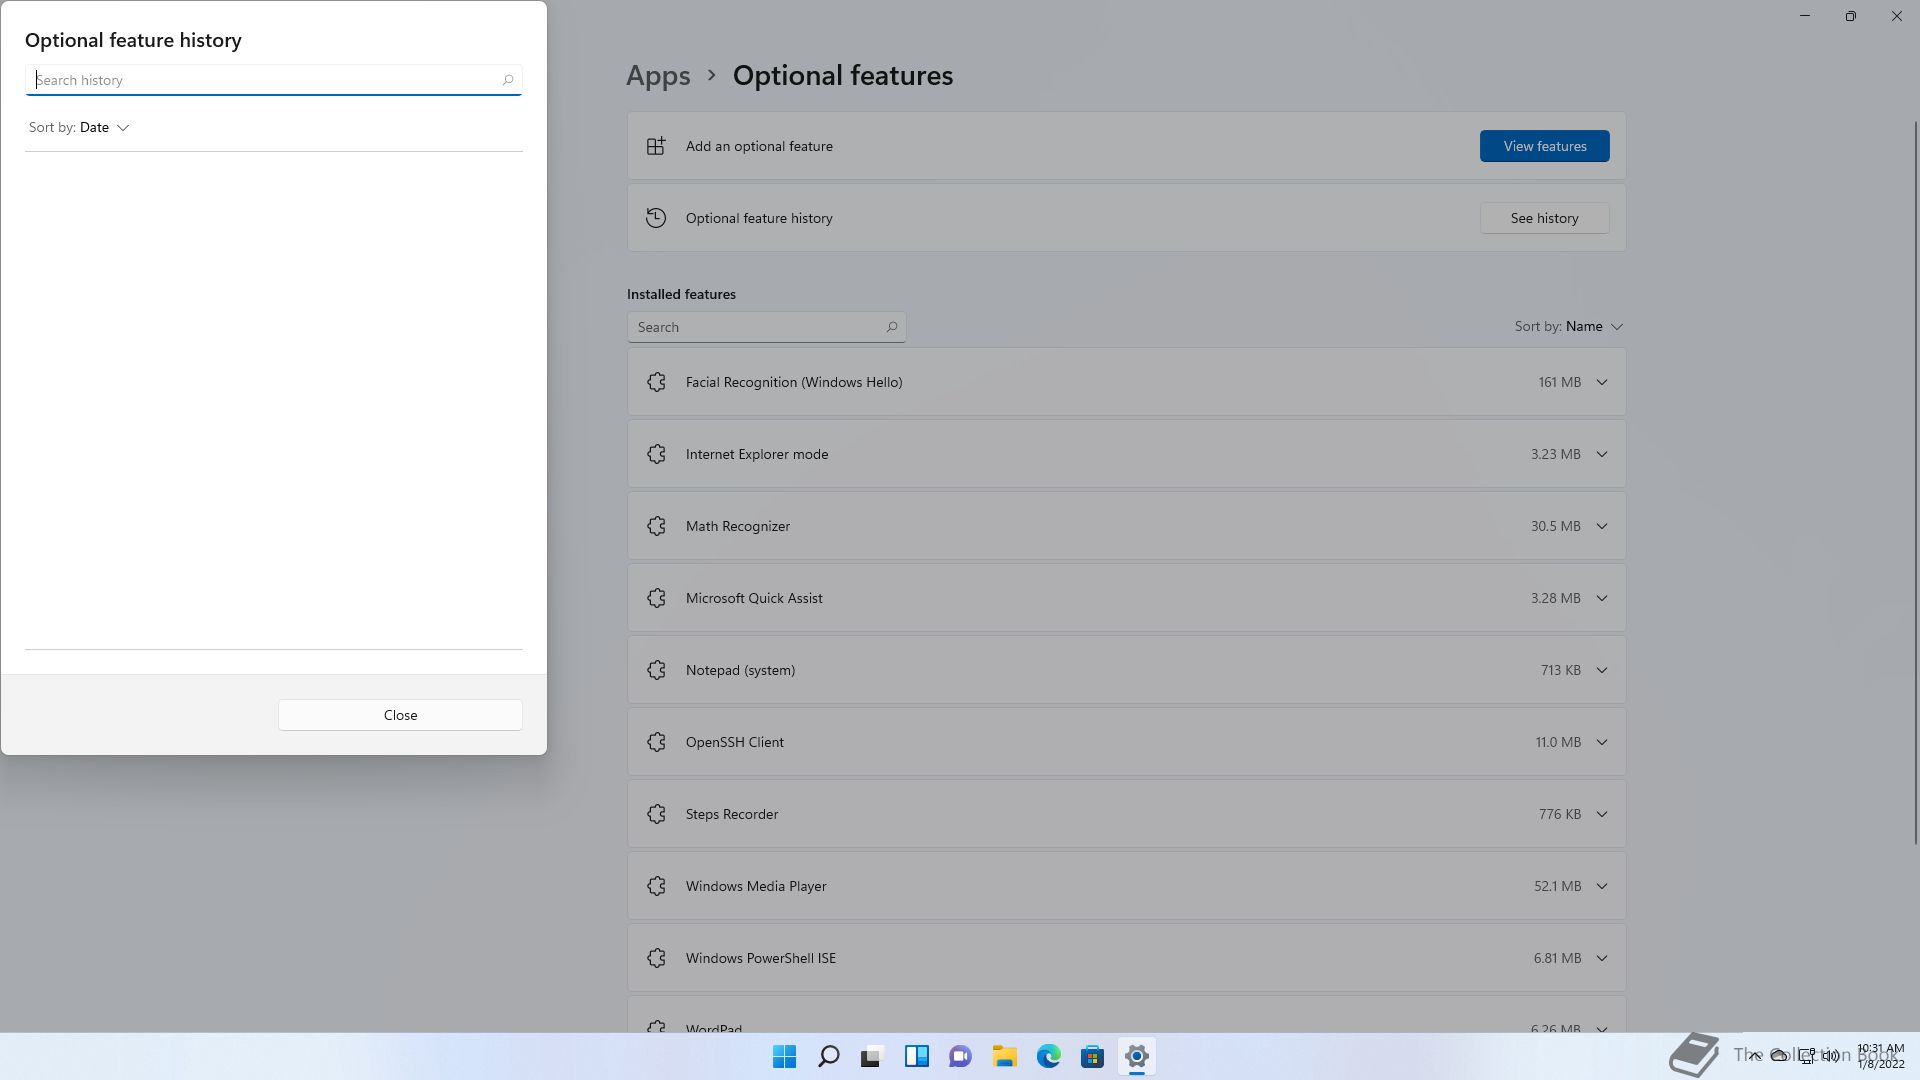The width and height of the screenshot is (1920, 1080).
Task: Click the Add an optional feature icon
Action: (x=656, y=146)
